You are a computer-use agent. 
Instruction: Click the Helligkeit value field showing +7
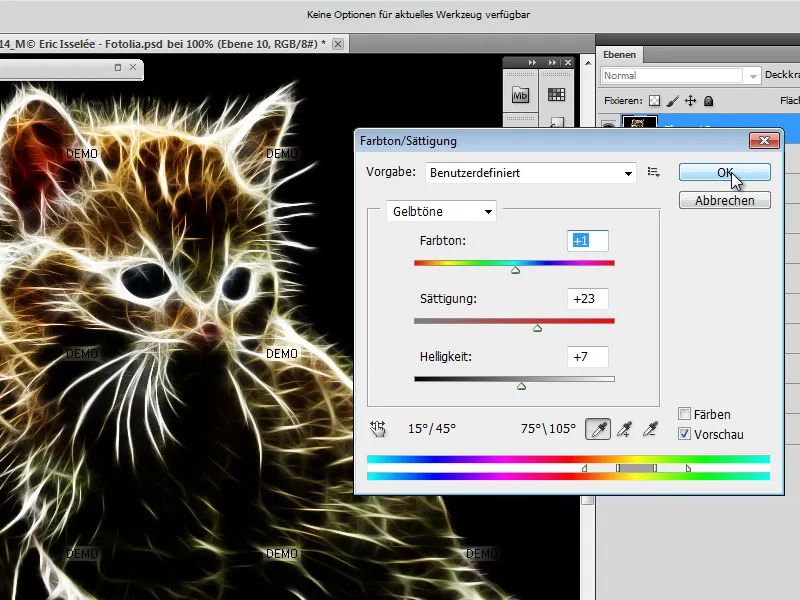(x=588, y=357)
